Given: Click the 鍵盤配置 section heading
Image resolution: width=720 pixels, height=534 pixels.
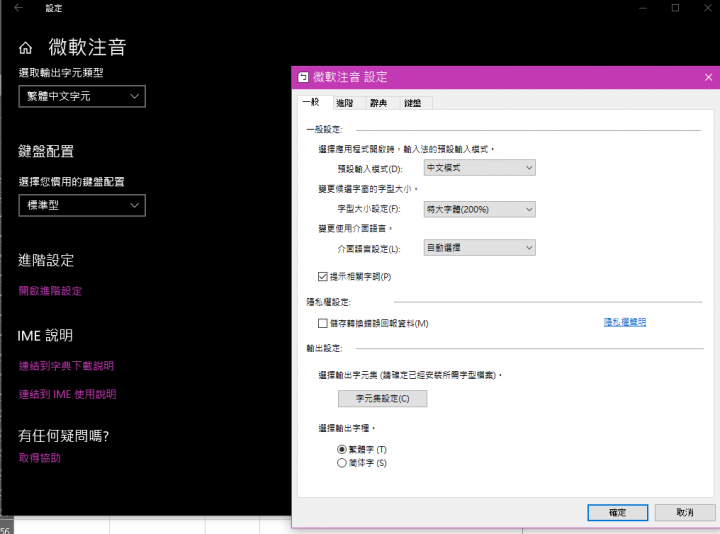Looking at the screenshot, I should point(46,151).
